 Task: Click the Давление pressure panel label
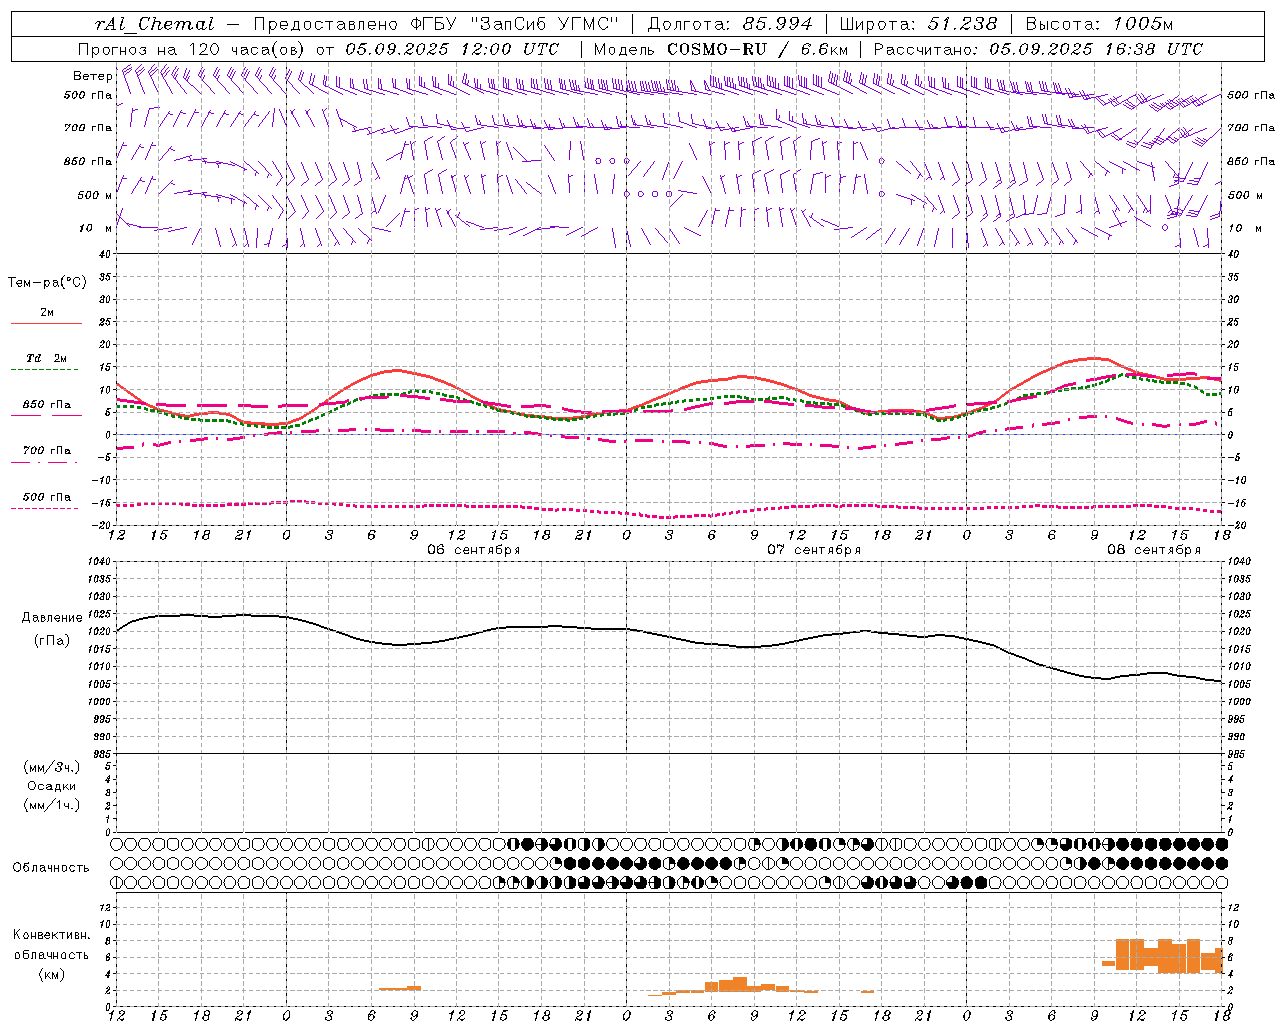pyautogui.click(x=52, y=618)
